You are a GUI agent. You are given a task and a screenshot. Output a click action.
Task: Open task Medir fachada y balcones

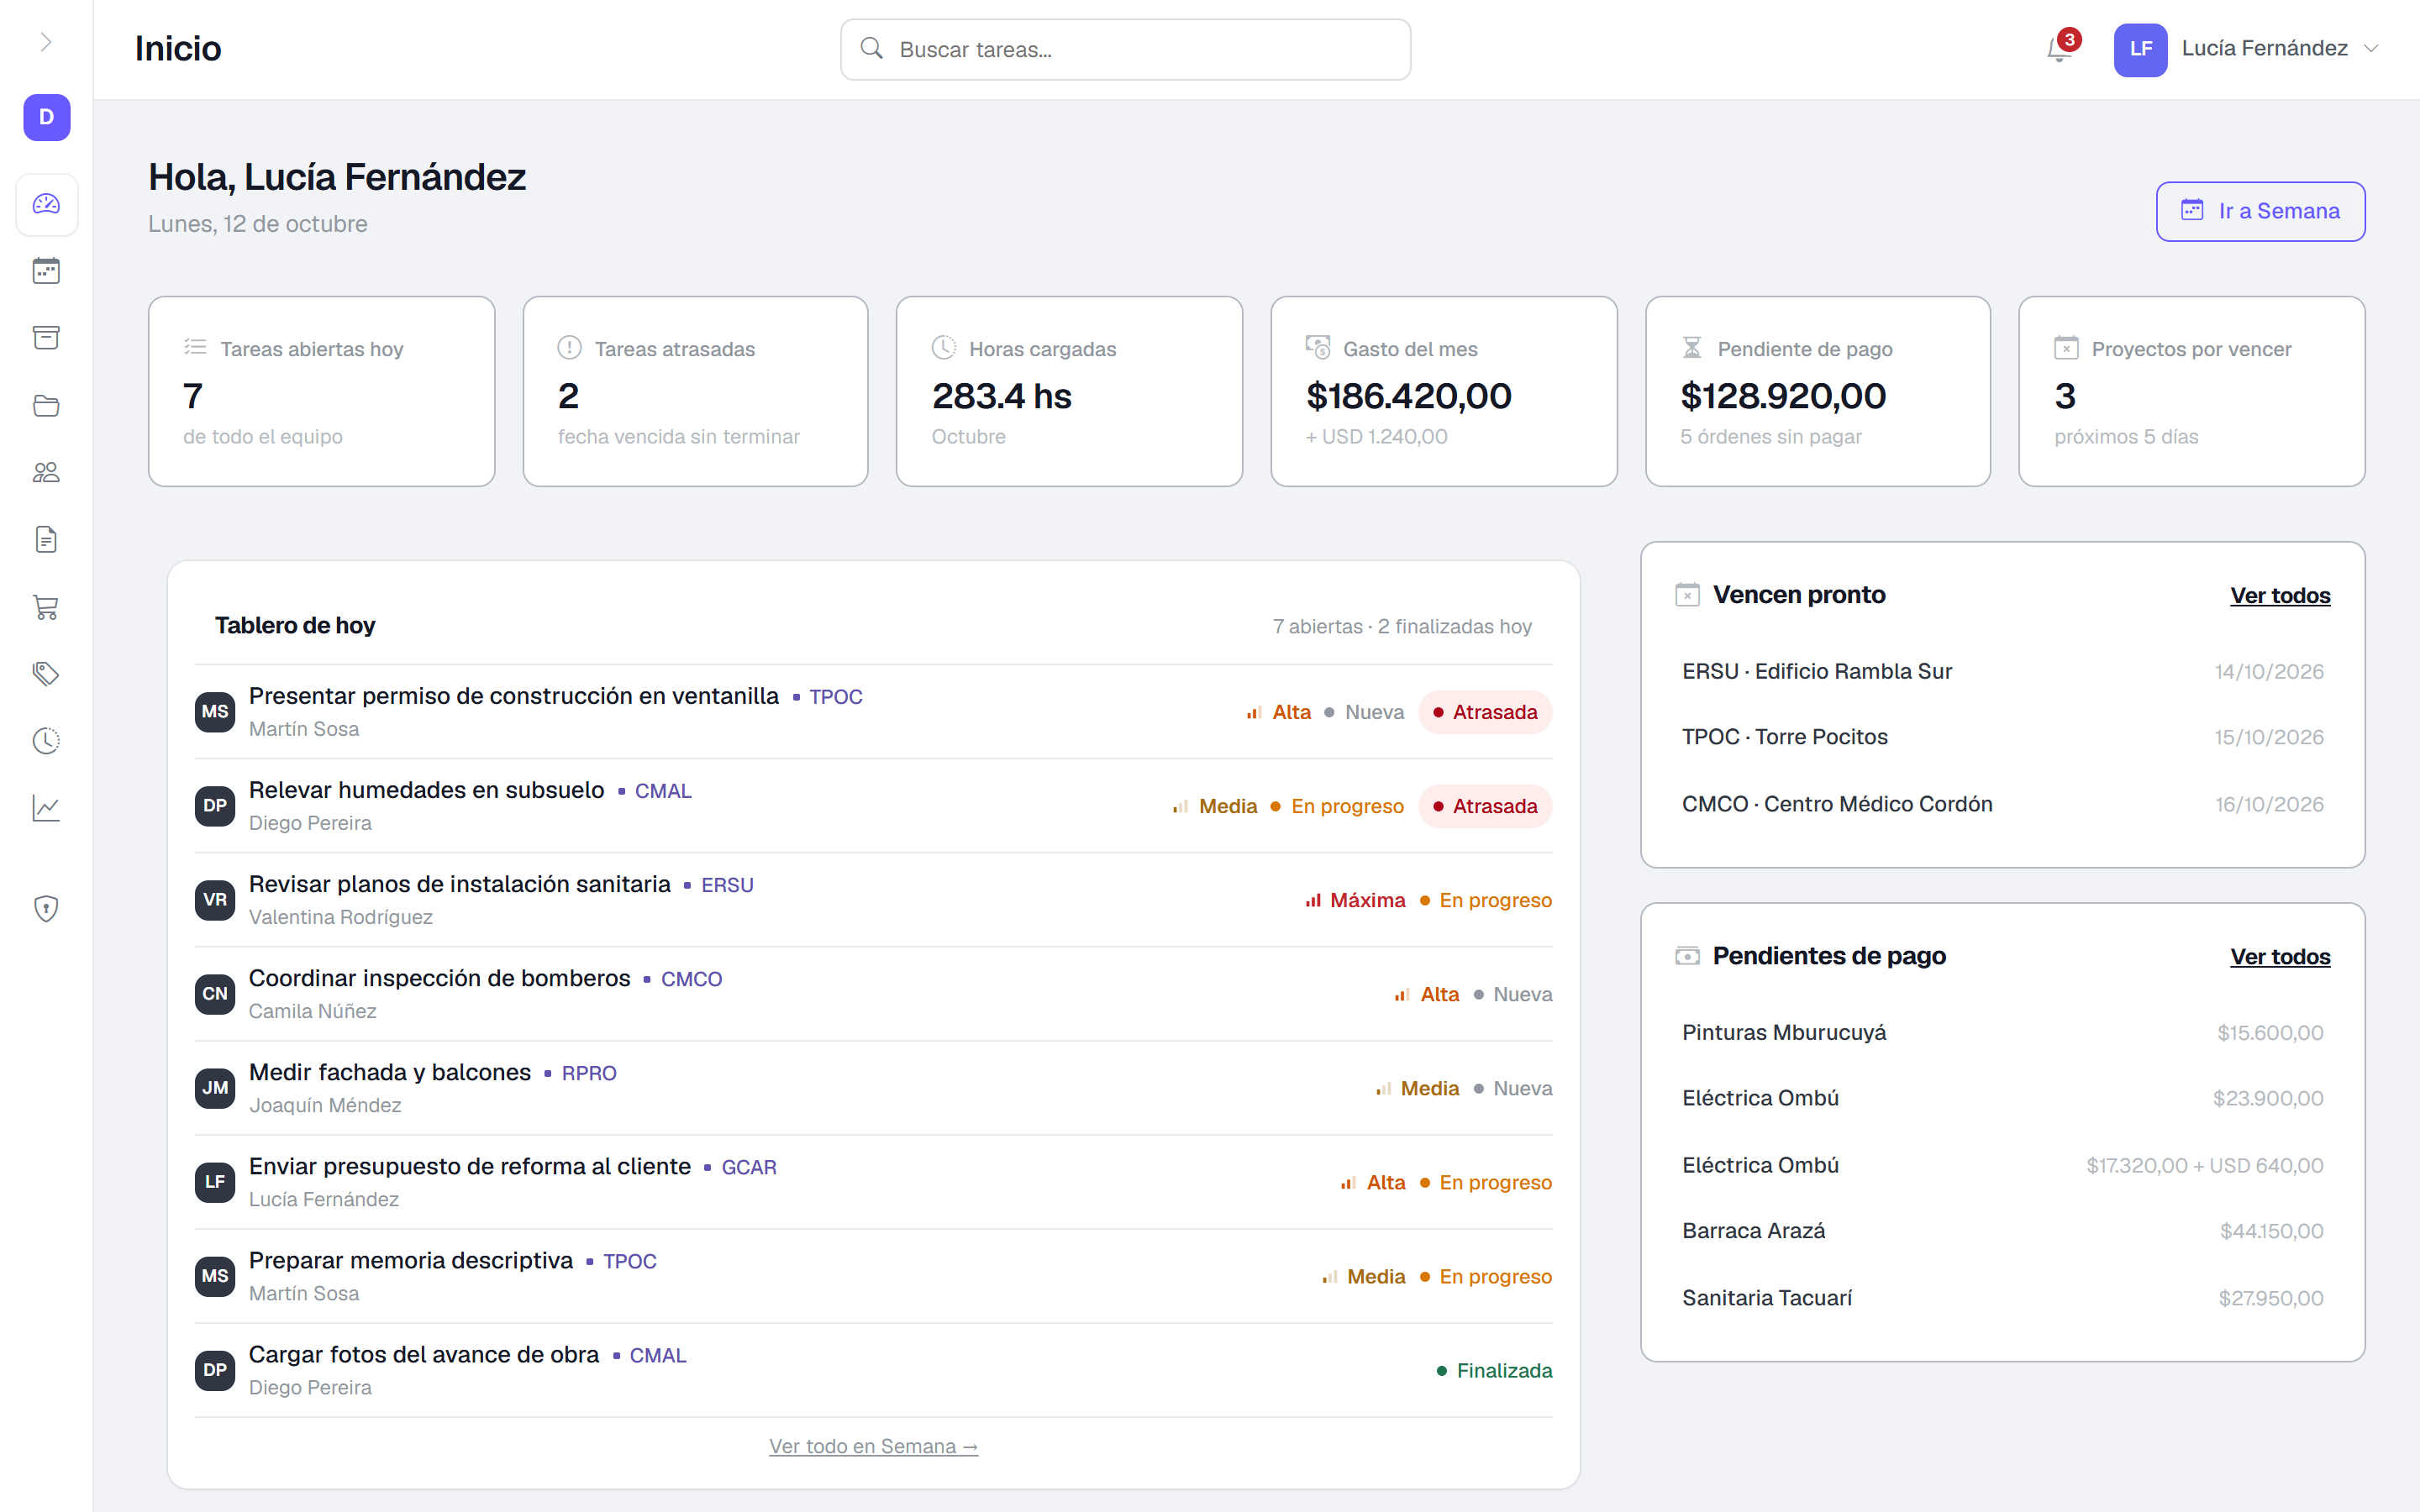click(x=873, y=1088)
